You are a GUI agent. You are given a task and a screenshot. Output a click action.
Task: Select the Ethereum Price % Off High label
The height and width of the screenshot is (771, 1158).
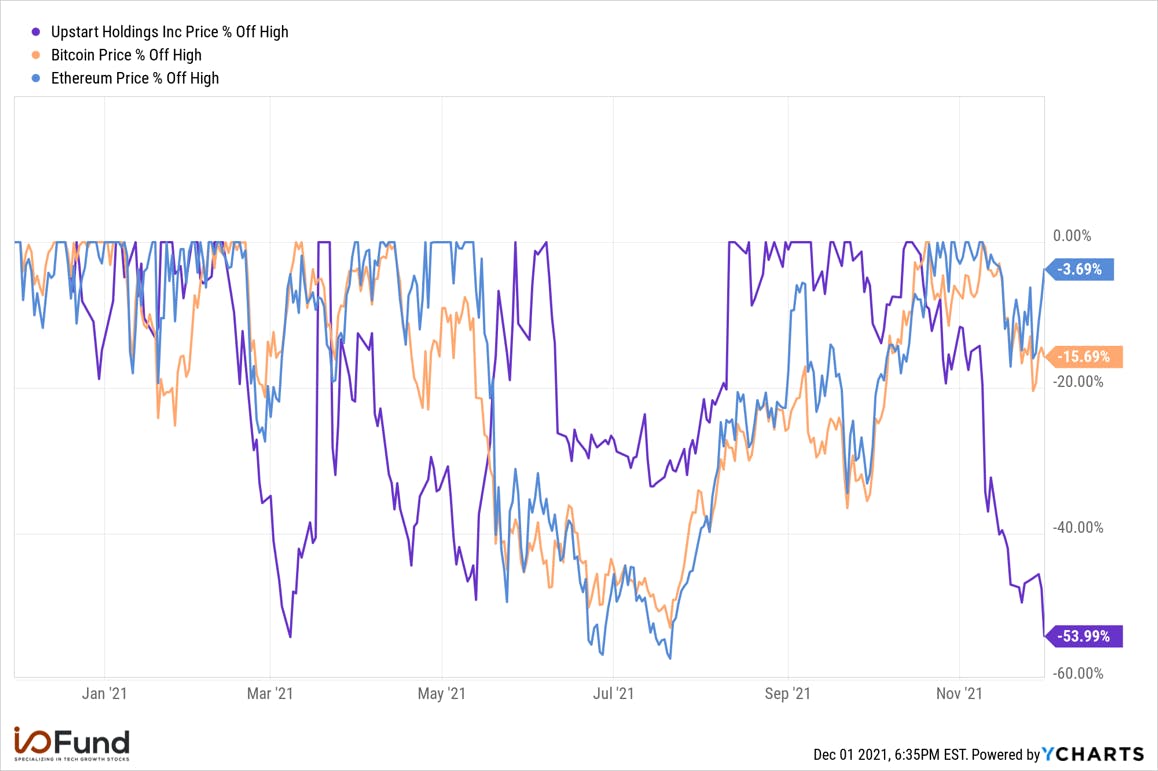(x=134, y=78)
